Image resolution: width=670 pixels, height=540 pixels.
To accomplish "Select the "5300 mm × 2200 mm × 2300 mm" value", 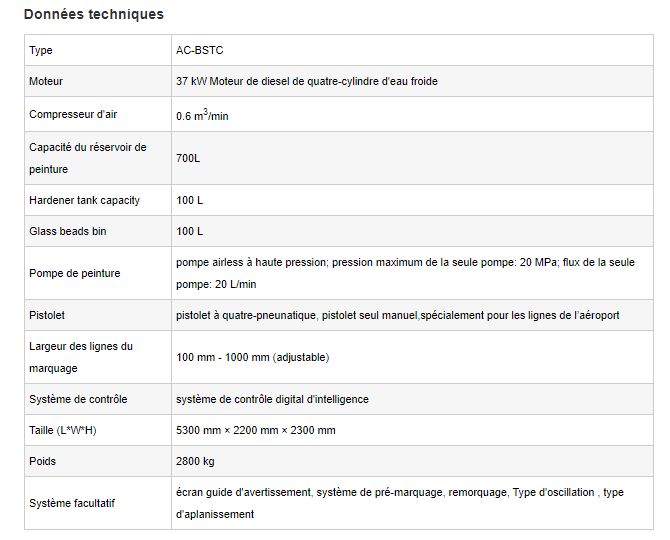I will (x=255, y=430).
